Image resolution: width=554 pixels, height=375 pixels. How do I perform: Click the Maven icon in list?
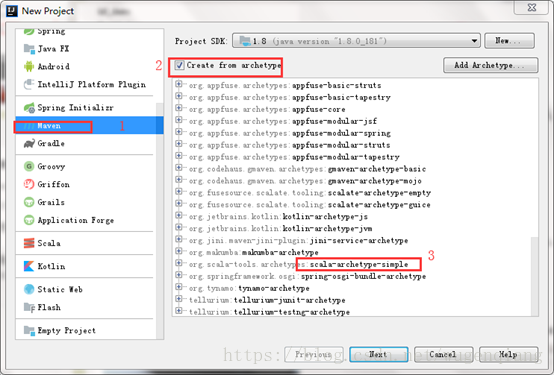point(29,126)
